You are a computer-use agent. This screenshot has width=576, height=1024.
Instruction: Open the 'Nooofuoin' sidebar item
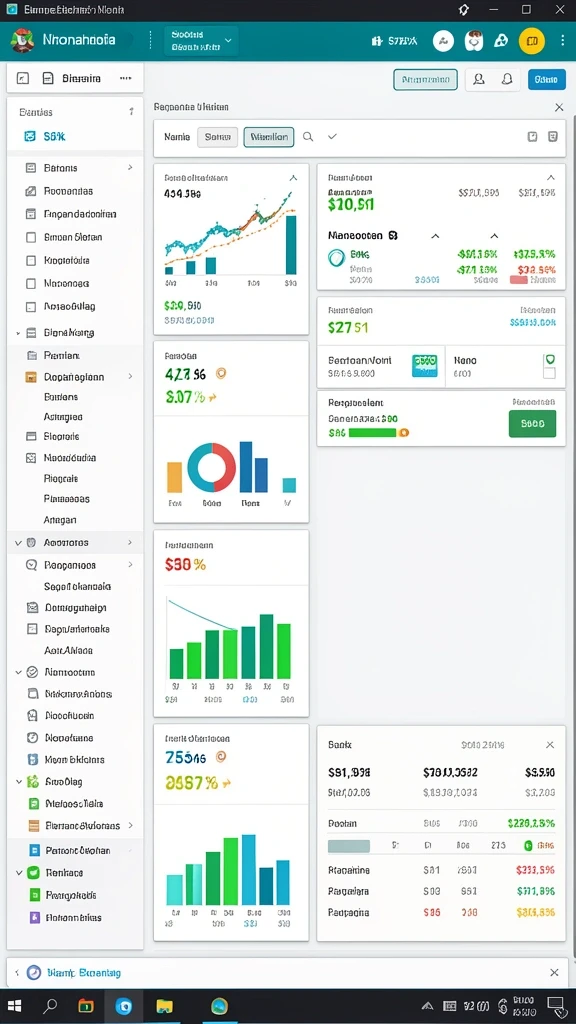click(70, 715)
